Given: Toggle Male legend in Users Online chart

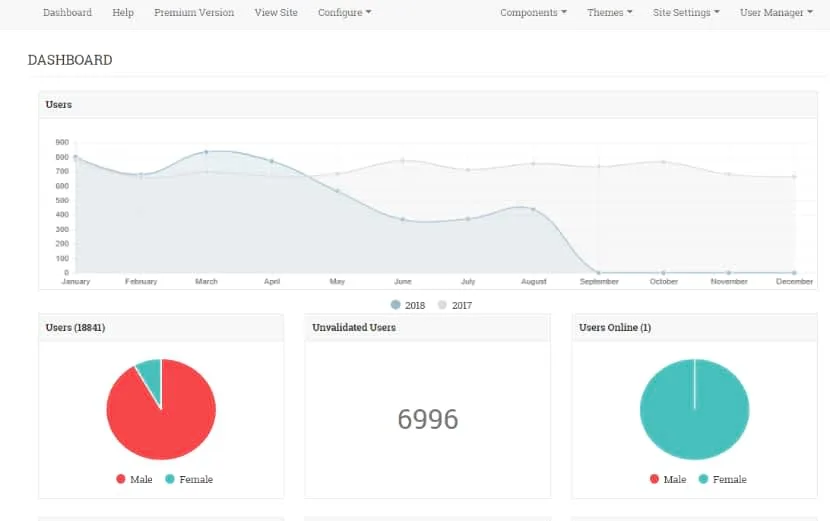Looking at the screenshot, I should tap(668, 479).
